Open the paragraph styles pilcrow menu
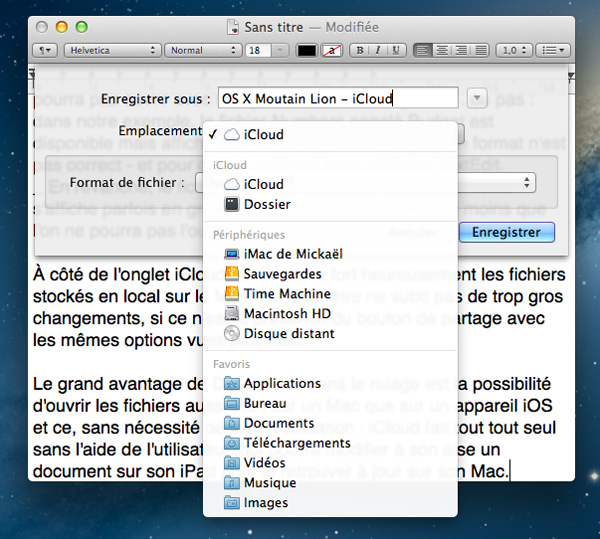The image size is (600, 539). [x=45, y=50]
